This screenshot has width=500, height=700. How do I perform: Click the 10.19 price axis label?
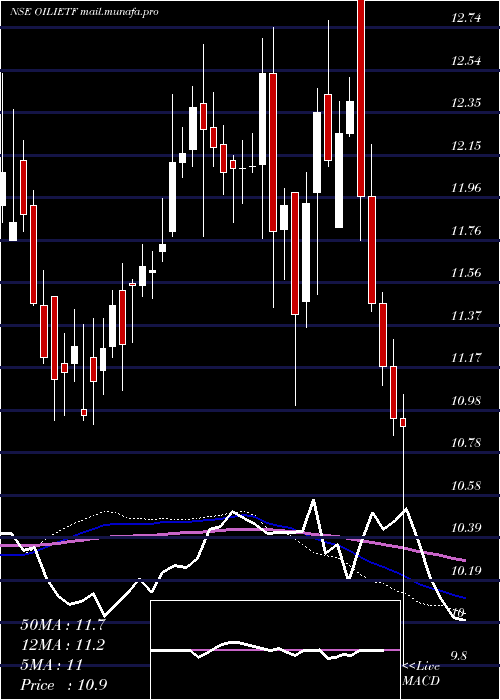point(465,571)
